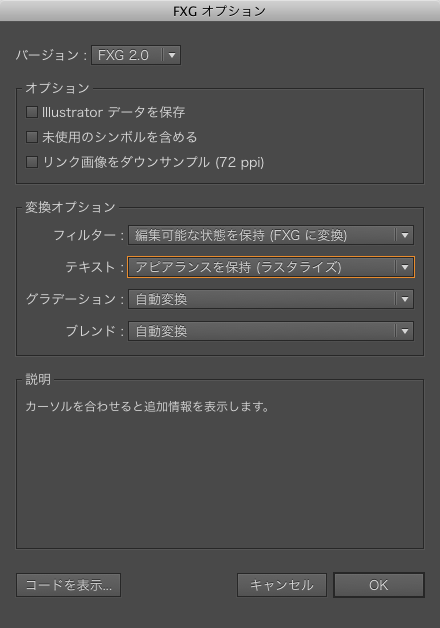Click the arrow next to FXG 2.0
440x628 pixels.
172,55
